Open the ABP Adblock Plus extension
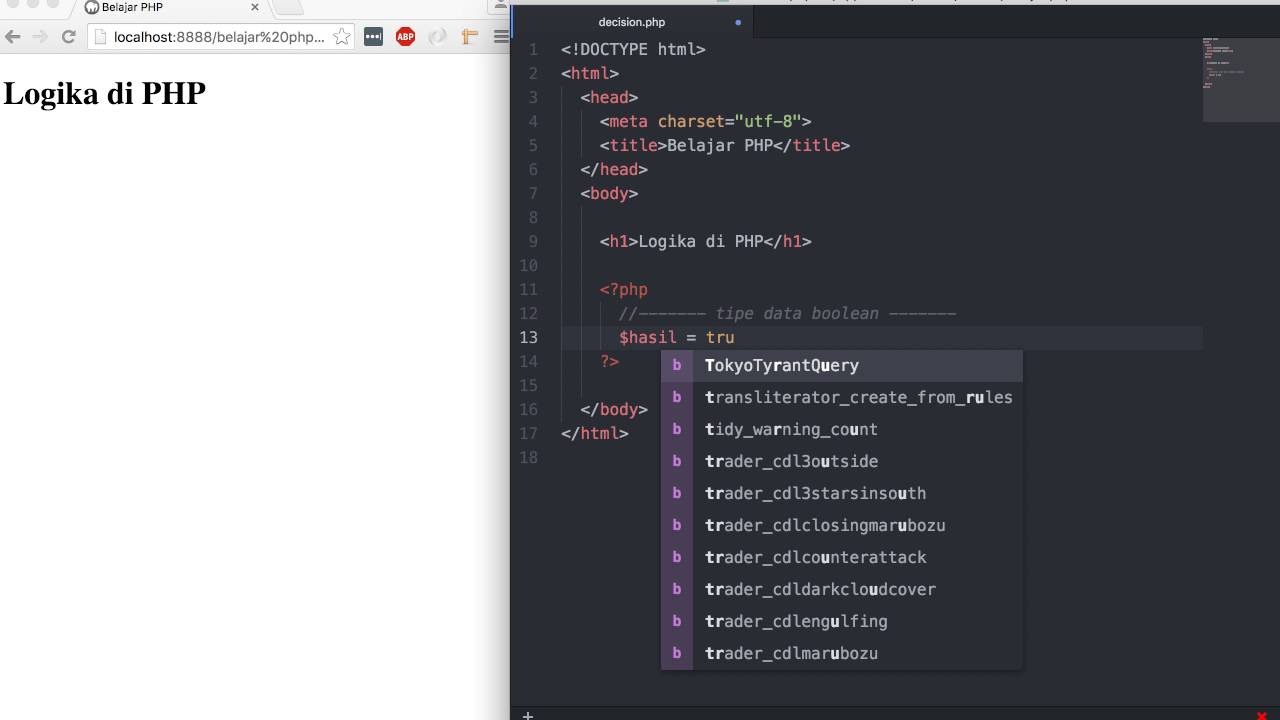This screenshot has width=1280, height=720. point(405,37)
